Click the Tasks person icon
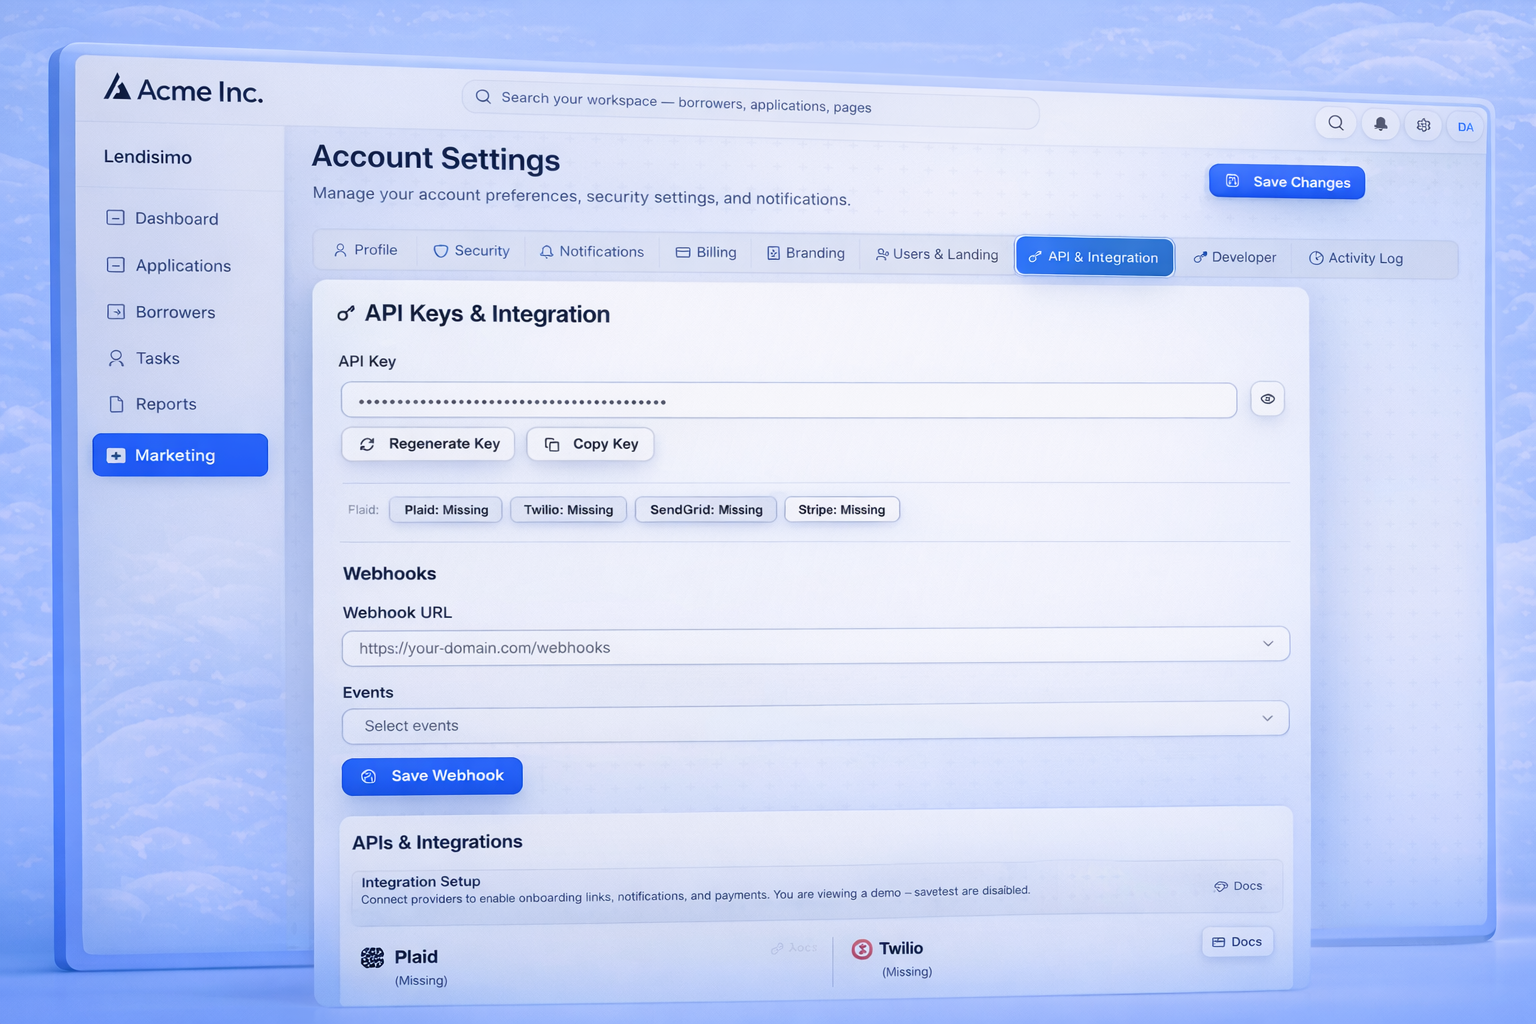 coord(116,357)
